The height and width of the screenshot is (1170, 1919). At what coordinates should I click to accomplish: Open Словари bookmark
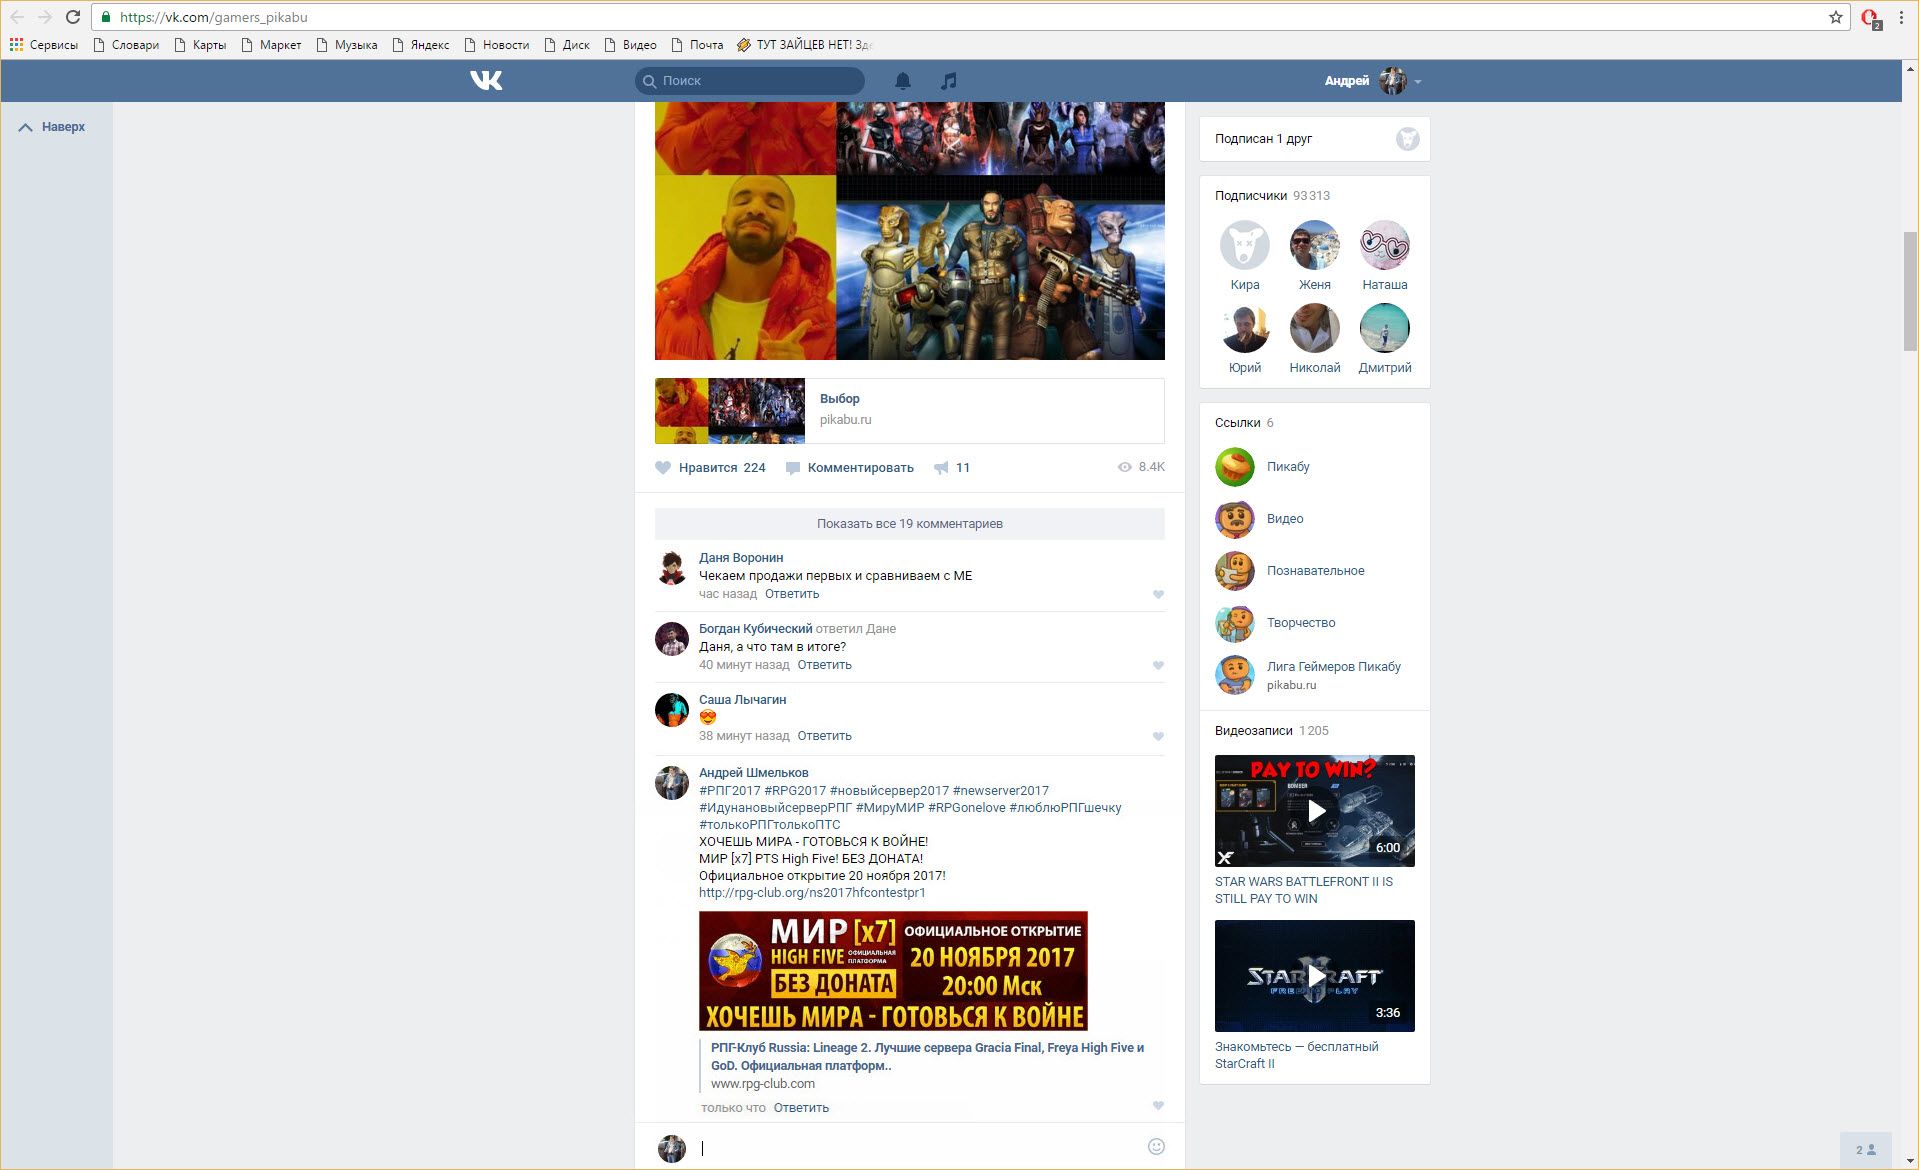tap(126, 45)
